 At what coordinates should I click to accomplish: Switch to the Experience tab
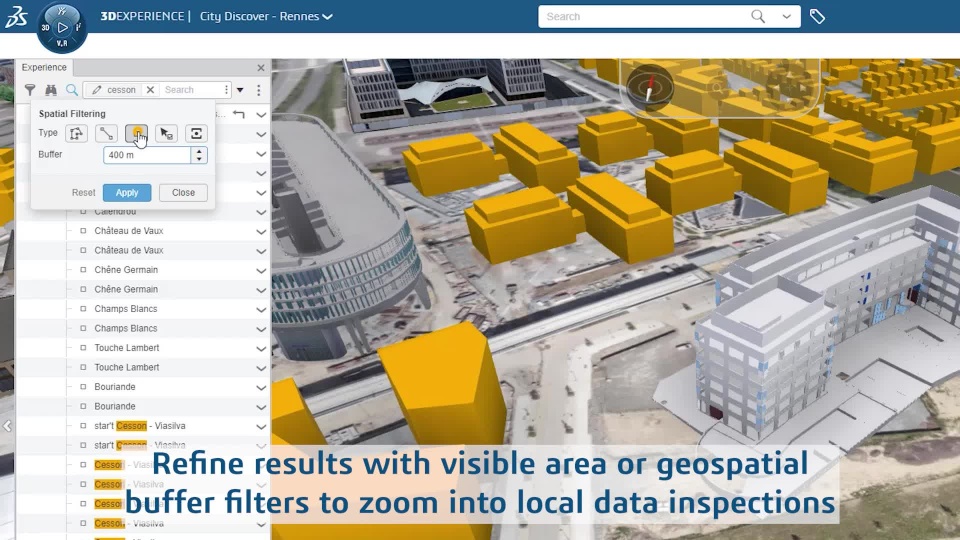(44, 67)
